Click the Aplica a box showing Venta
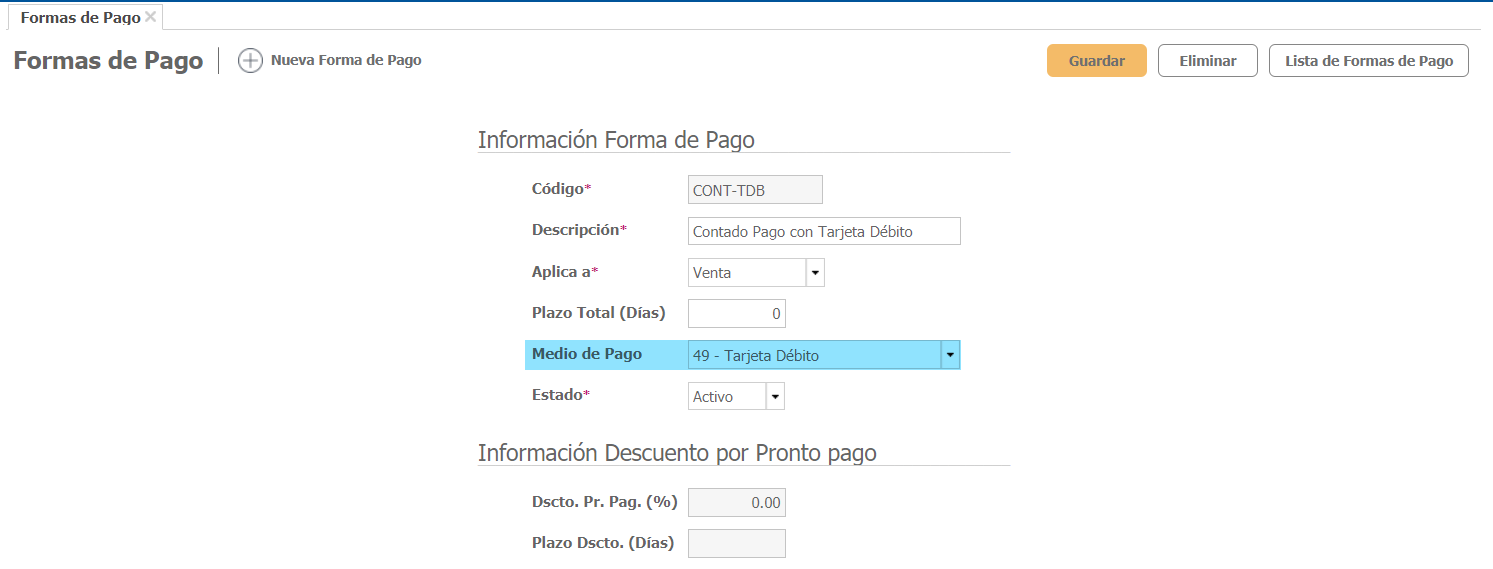The height and width of the screenshot is (569, 1493). click(x=746, y=273)
